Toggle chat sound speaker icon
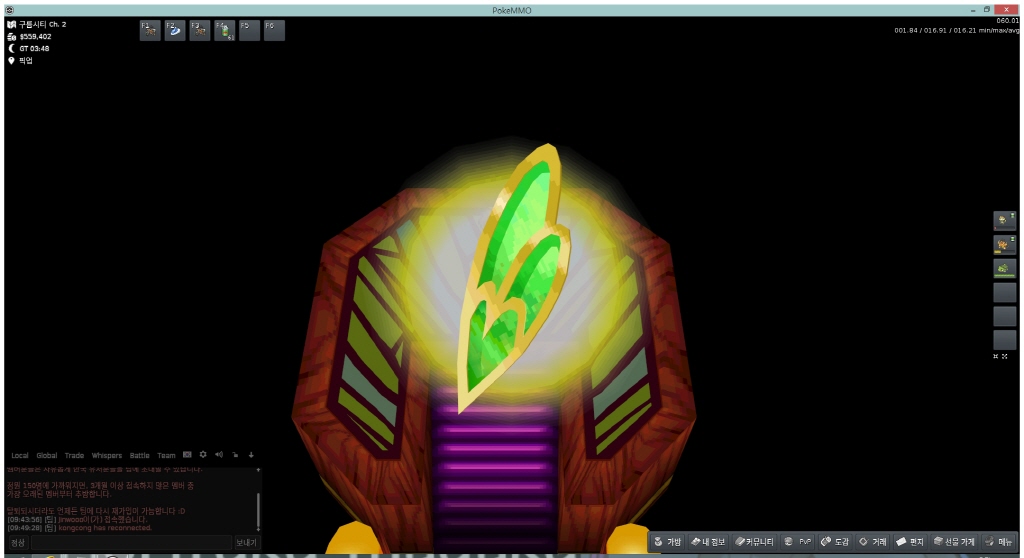The height and width of the screenshot is (558, 1024). [219, 455]
